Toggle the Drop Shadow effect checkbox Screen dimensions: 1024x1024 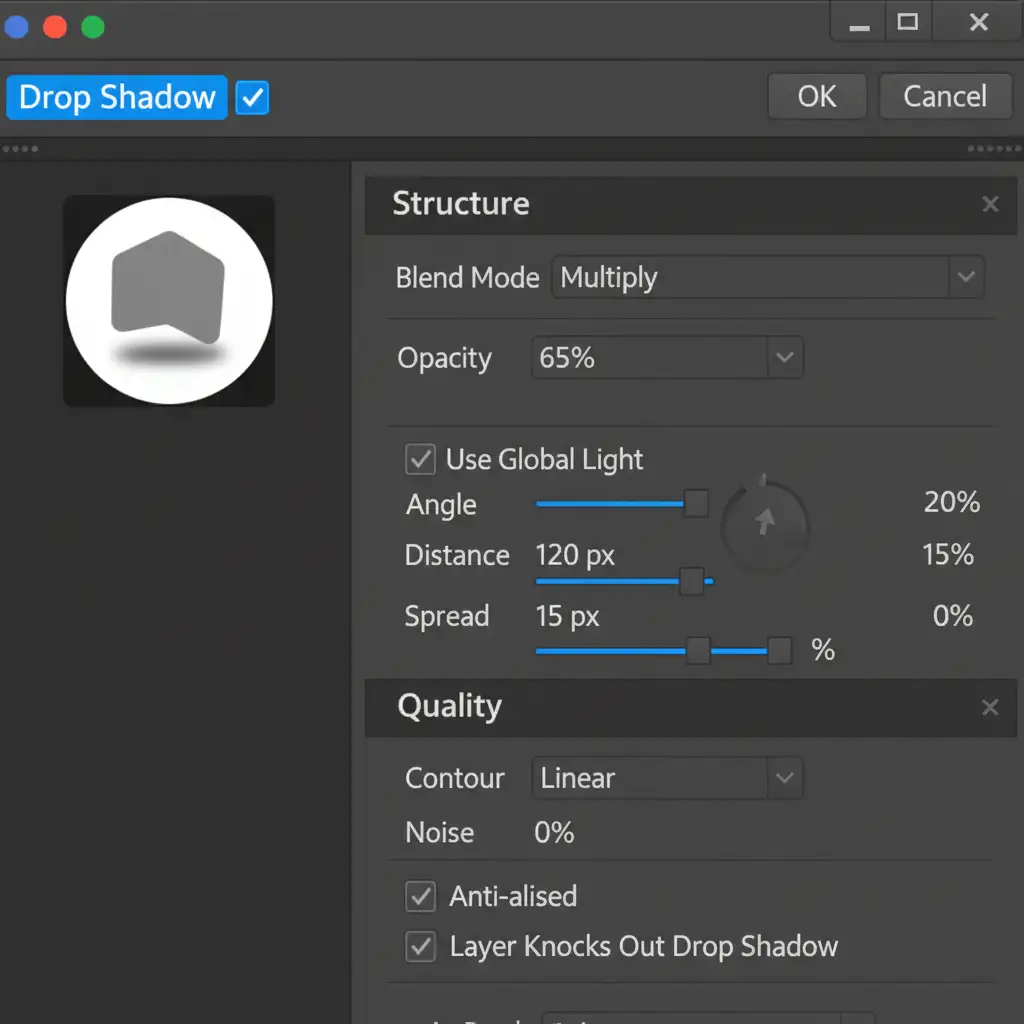tap(252, 98)
